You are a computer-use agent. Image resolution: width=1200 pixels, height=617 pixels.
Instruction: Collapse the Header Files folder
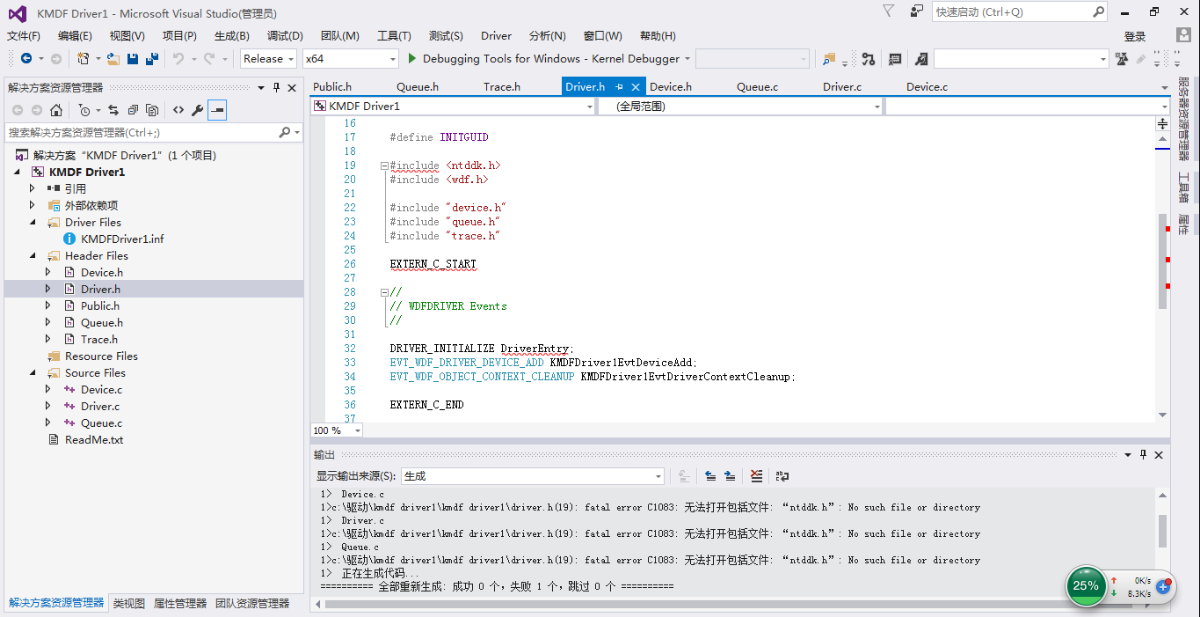tap(32, 255)
